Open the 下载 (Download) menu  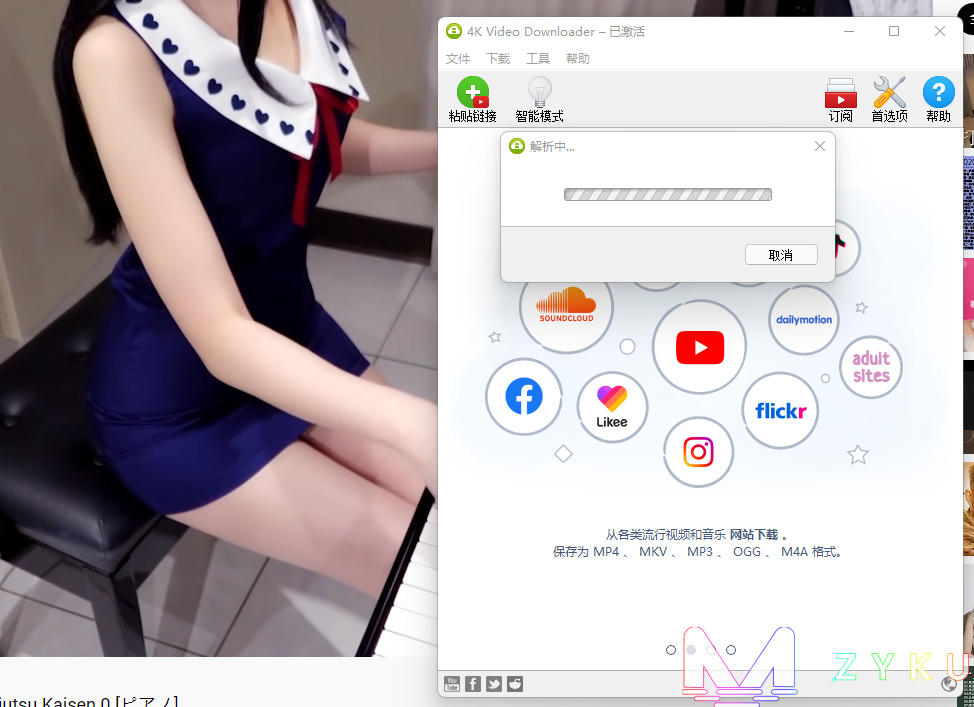point(498,58)
